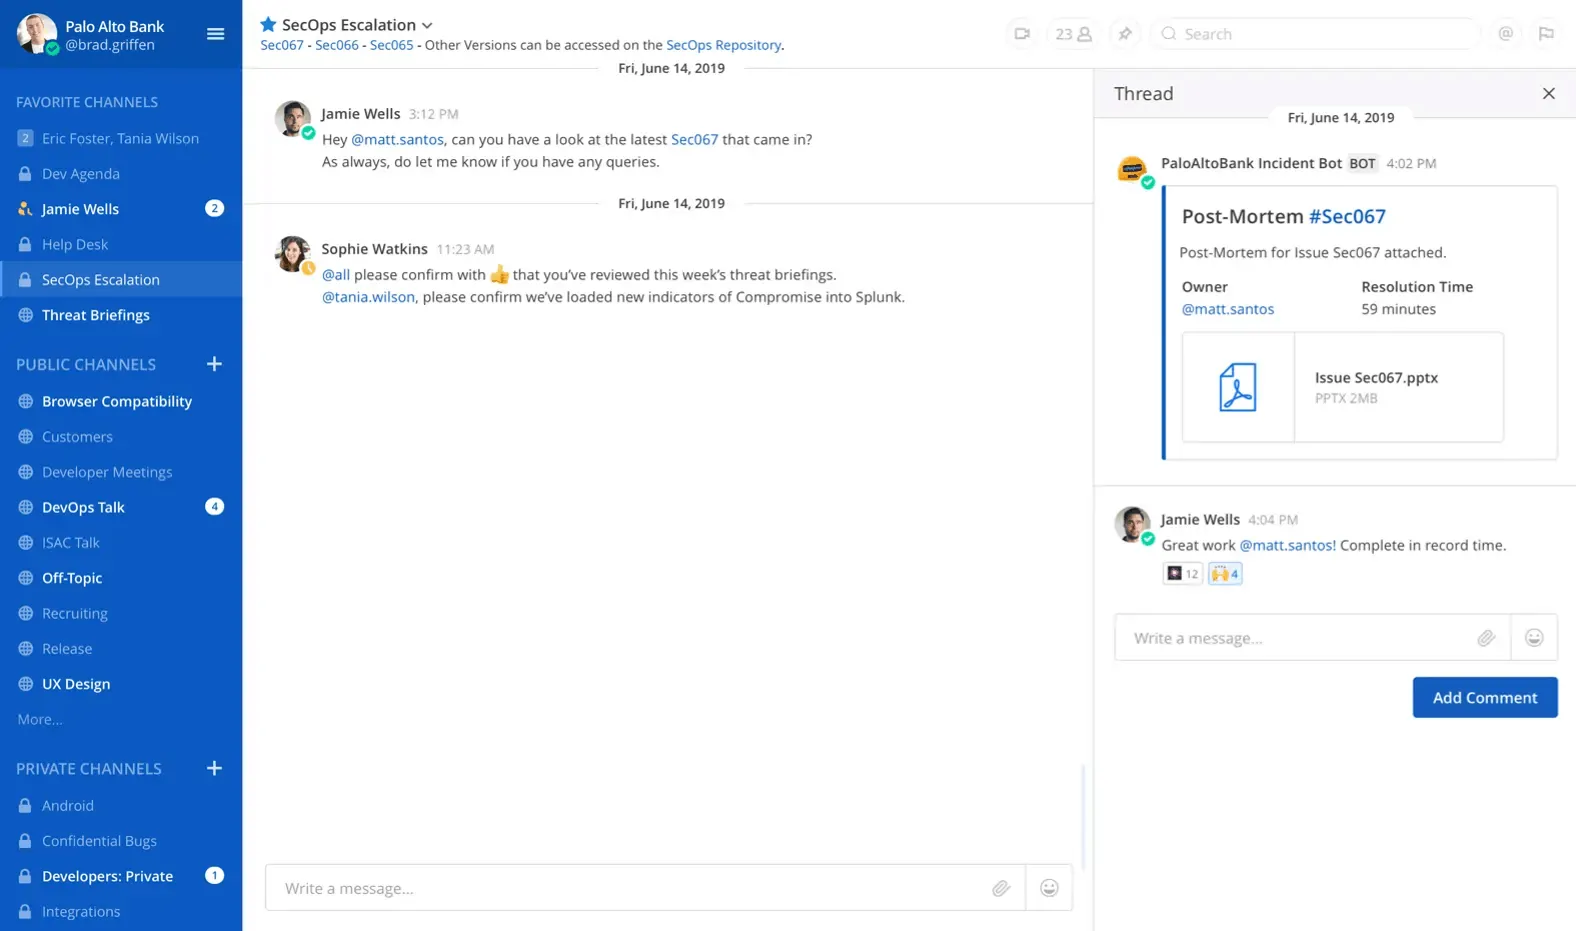Open the hamburger main menu

pos(215,34)
